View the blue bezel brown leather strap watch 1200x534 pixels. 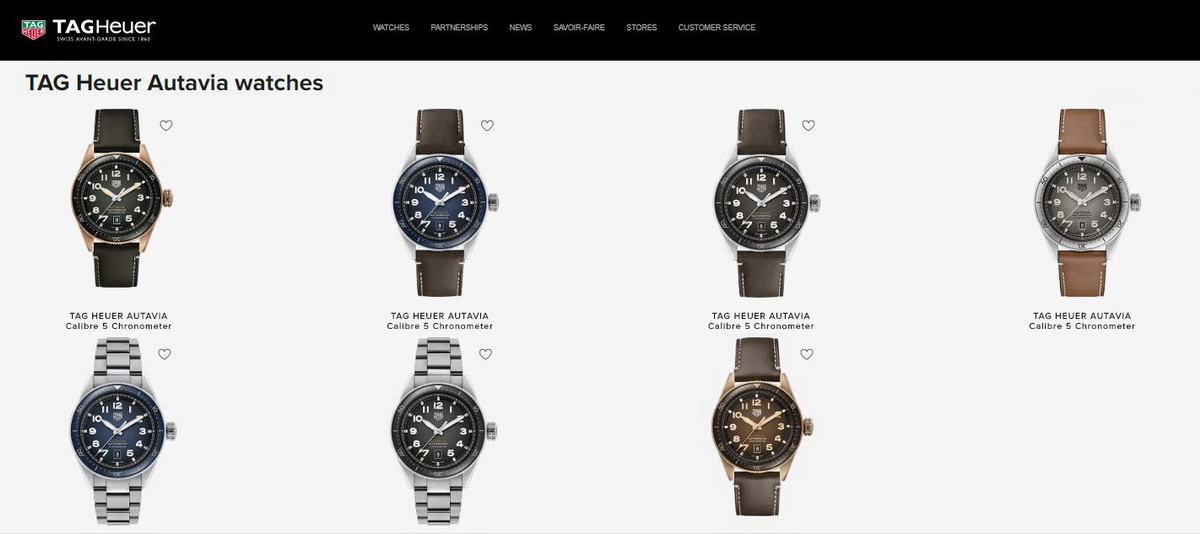point(441,203)
